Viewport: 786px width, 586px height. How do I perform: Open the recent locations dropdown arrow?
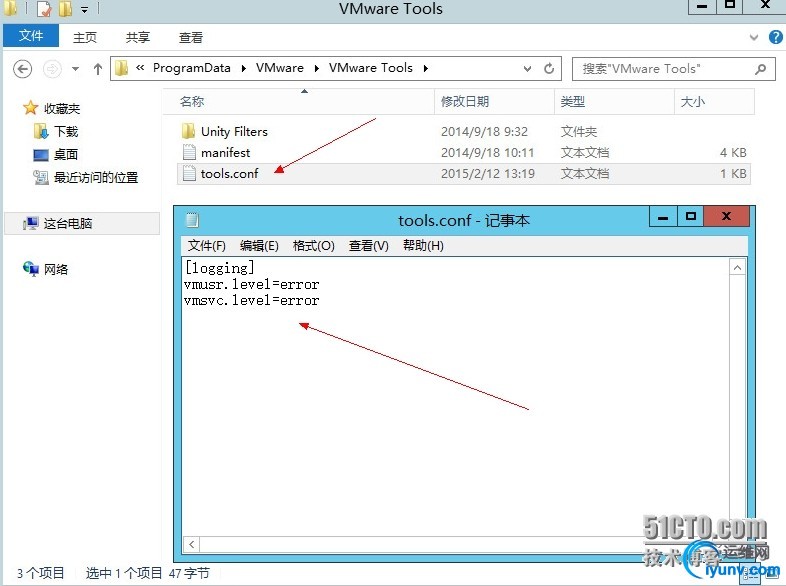pos(75,69)
